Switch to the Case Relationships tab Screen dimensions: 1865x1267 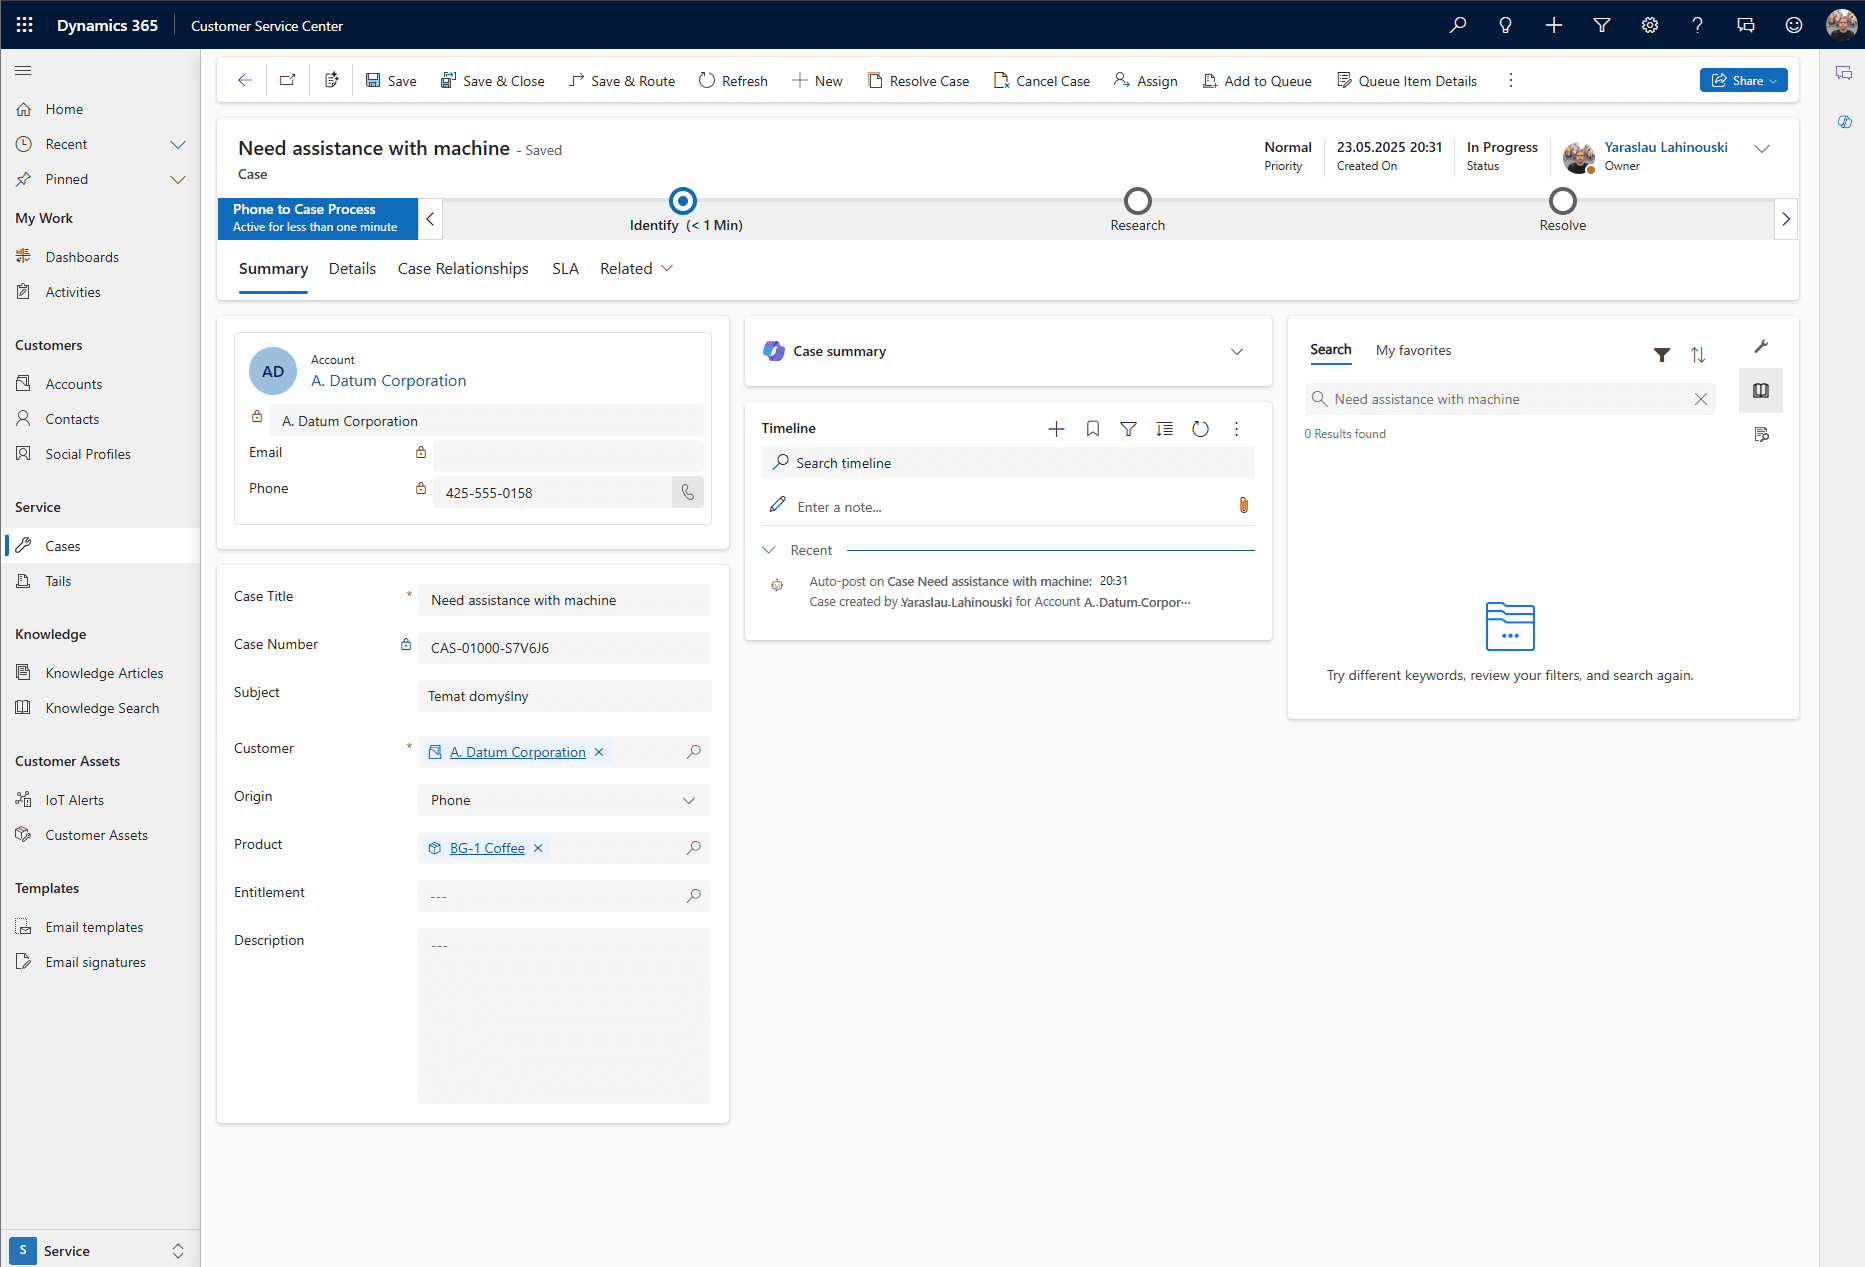coord(463,268)
